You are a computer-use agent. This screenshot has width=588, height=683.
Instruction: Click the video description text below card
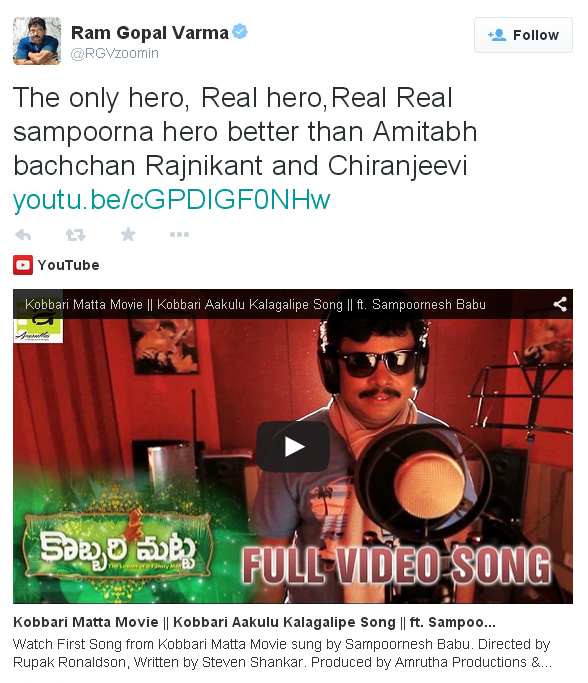(x=283, y=653)
